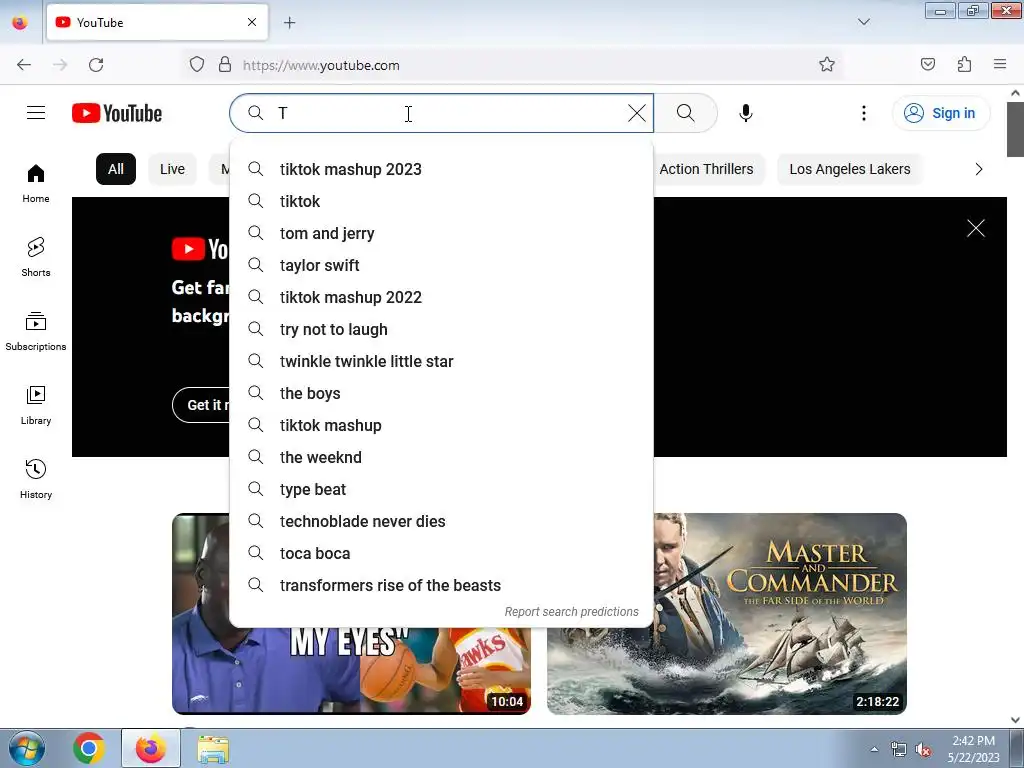Launch Chrome from the taskbar

click(x=89, y=748)
